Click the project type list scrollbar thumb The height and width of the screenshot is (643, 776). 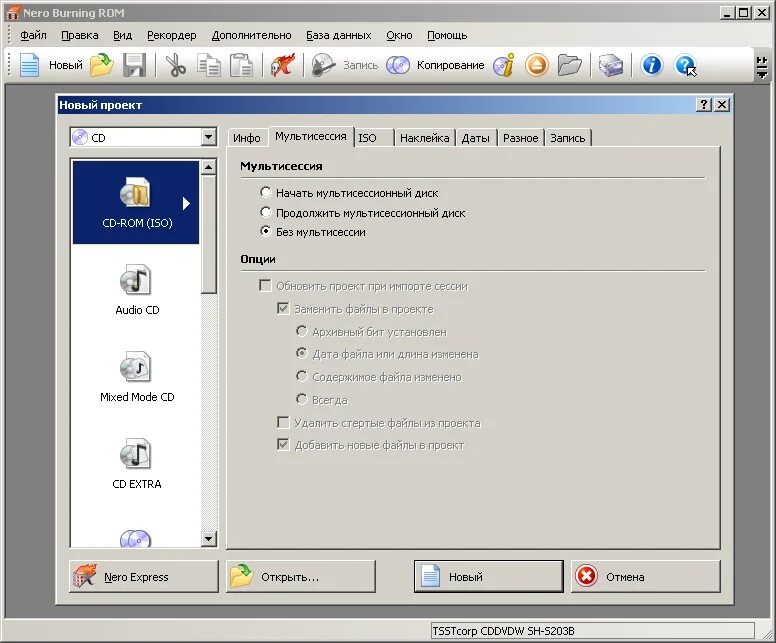(x=208, y=234)
